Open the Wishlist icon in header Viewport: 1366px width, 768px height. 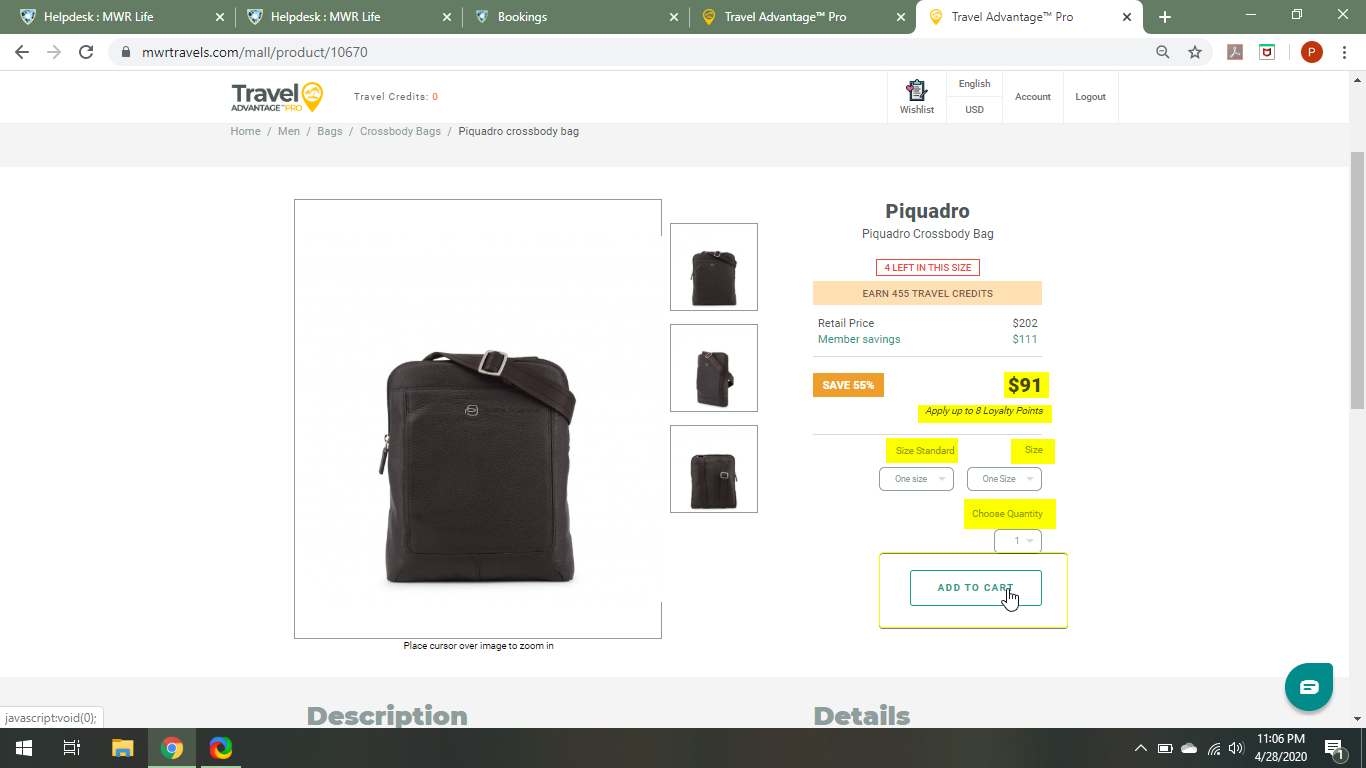pos(916,97)
